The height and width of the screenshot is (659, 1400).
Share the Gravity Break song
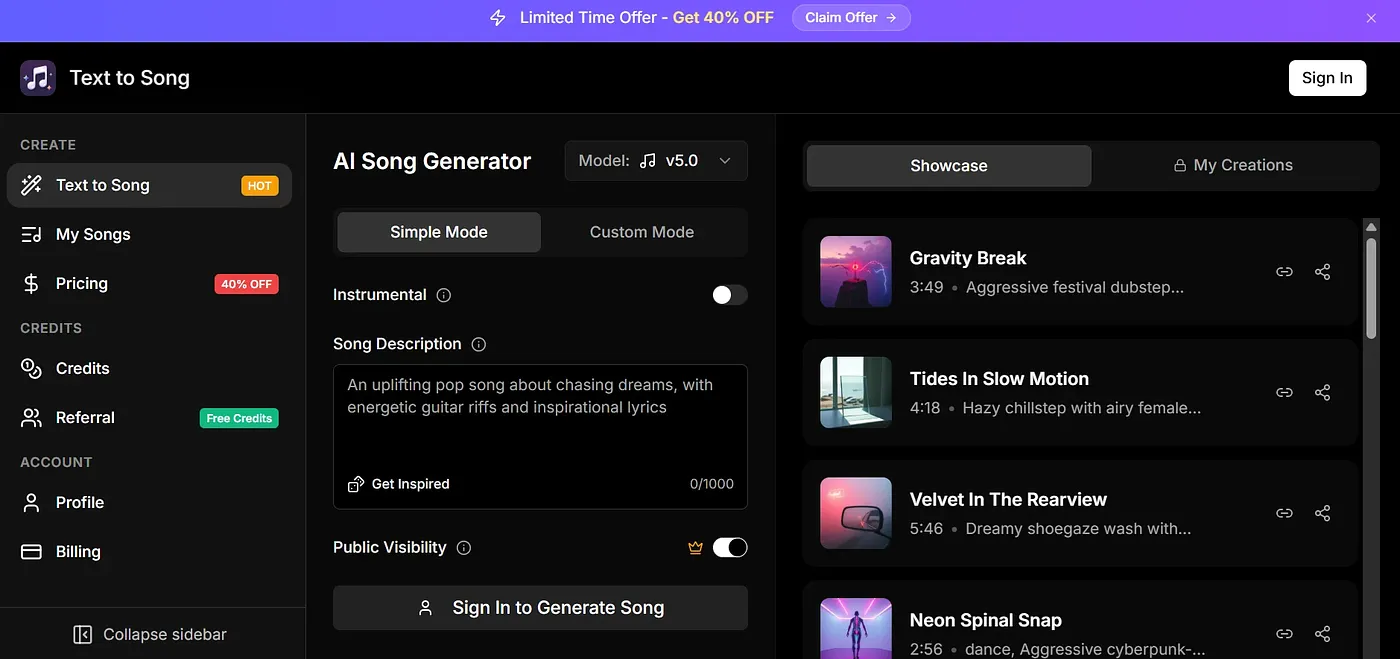tap(1322, 272)
